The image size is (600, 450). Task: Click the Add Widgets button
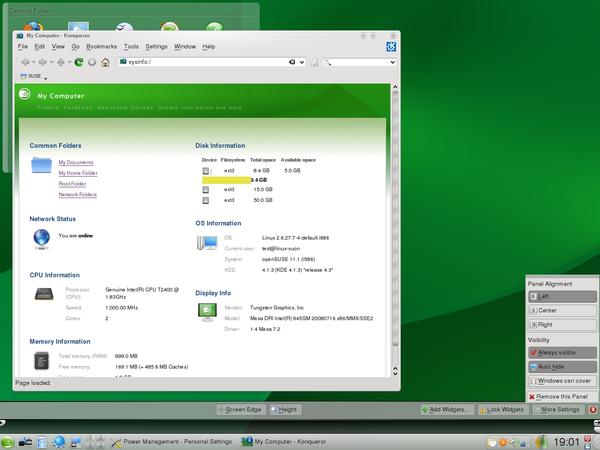(x=446, y=410)
